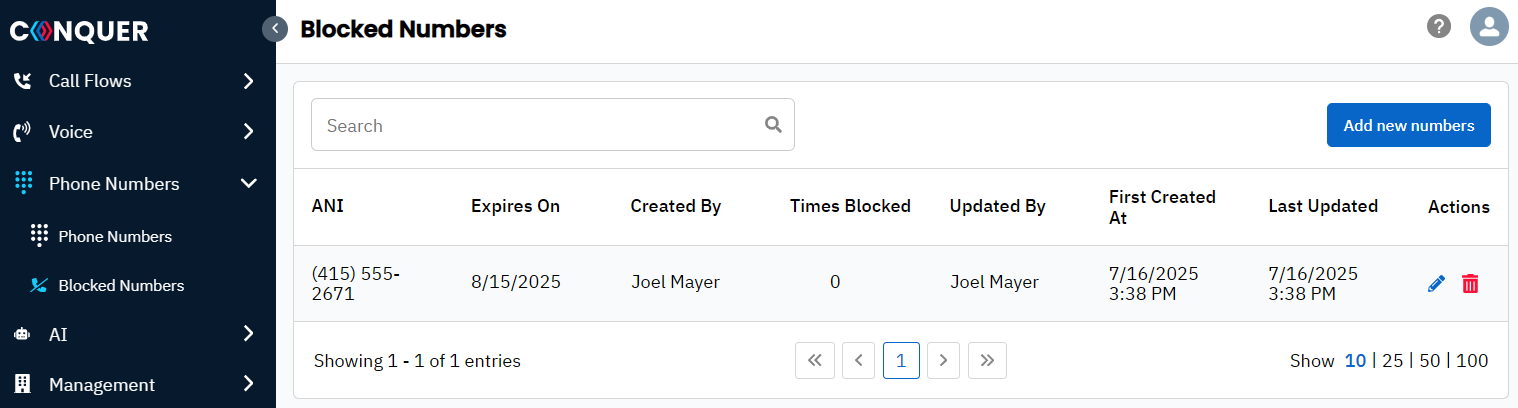Open the help question mark icon
1518x408 pixels.
(x=1438, y=27)
